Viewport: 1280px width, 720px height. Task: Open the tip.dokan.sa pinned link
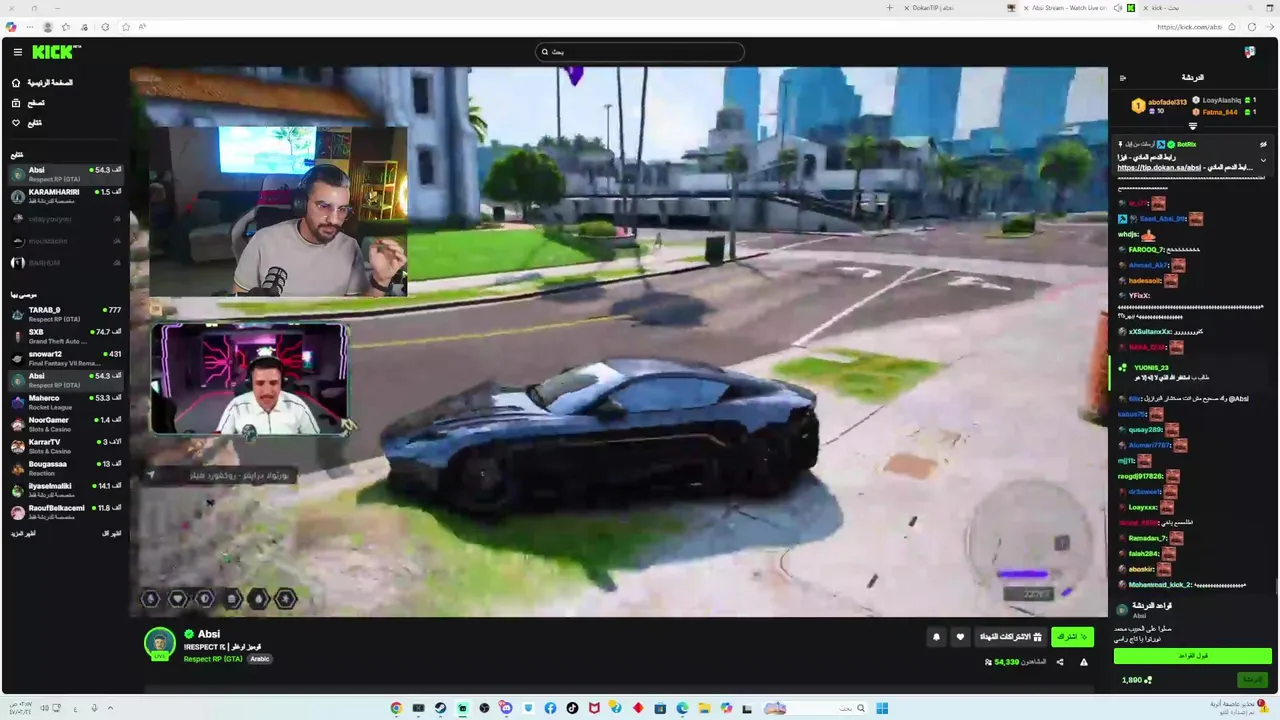1158,168
